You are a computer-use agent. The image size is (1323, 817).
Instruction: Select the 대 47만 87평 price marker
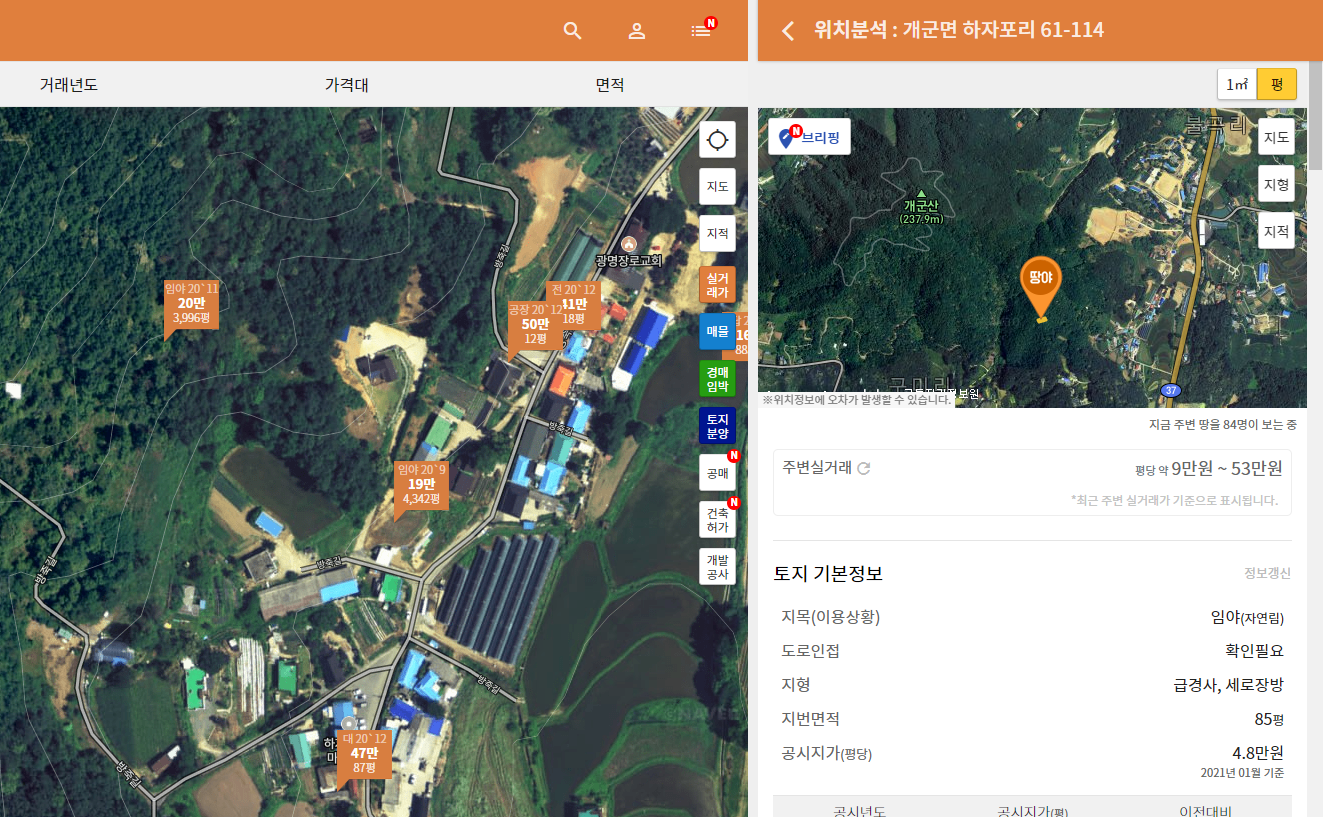click(x=364, y=753)
